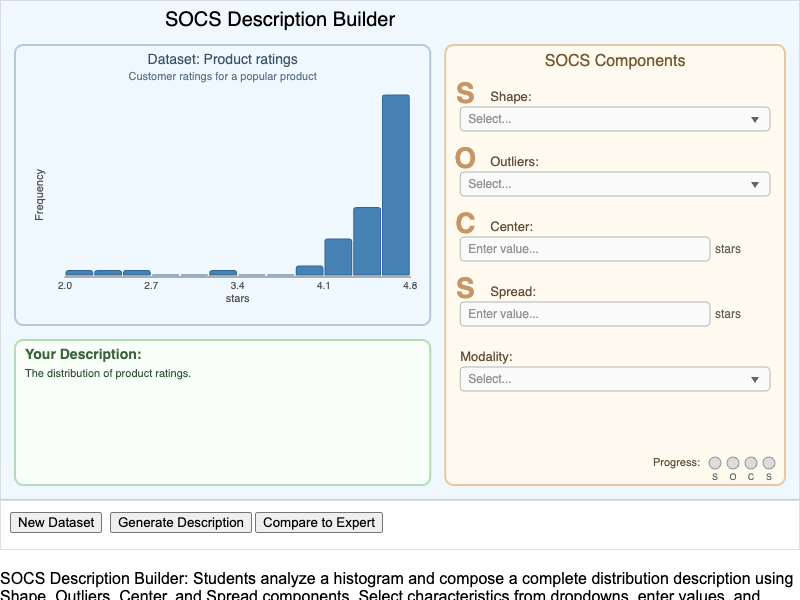
Task: Click the C progress circle indicator
Action: coord(750,463)
